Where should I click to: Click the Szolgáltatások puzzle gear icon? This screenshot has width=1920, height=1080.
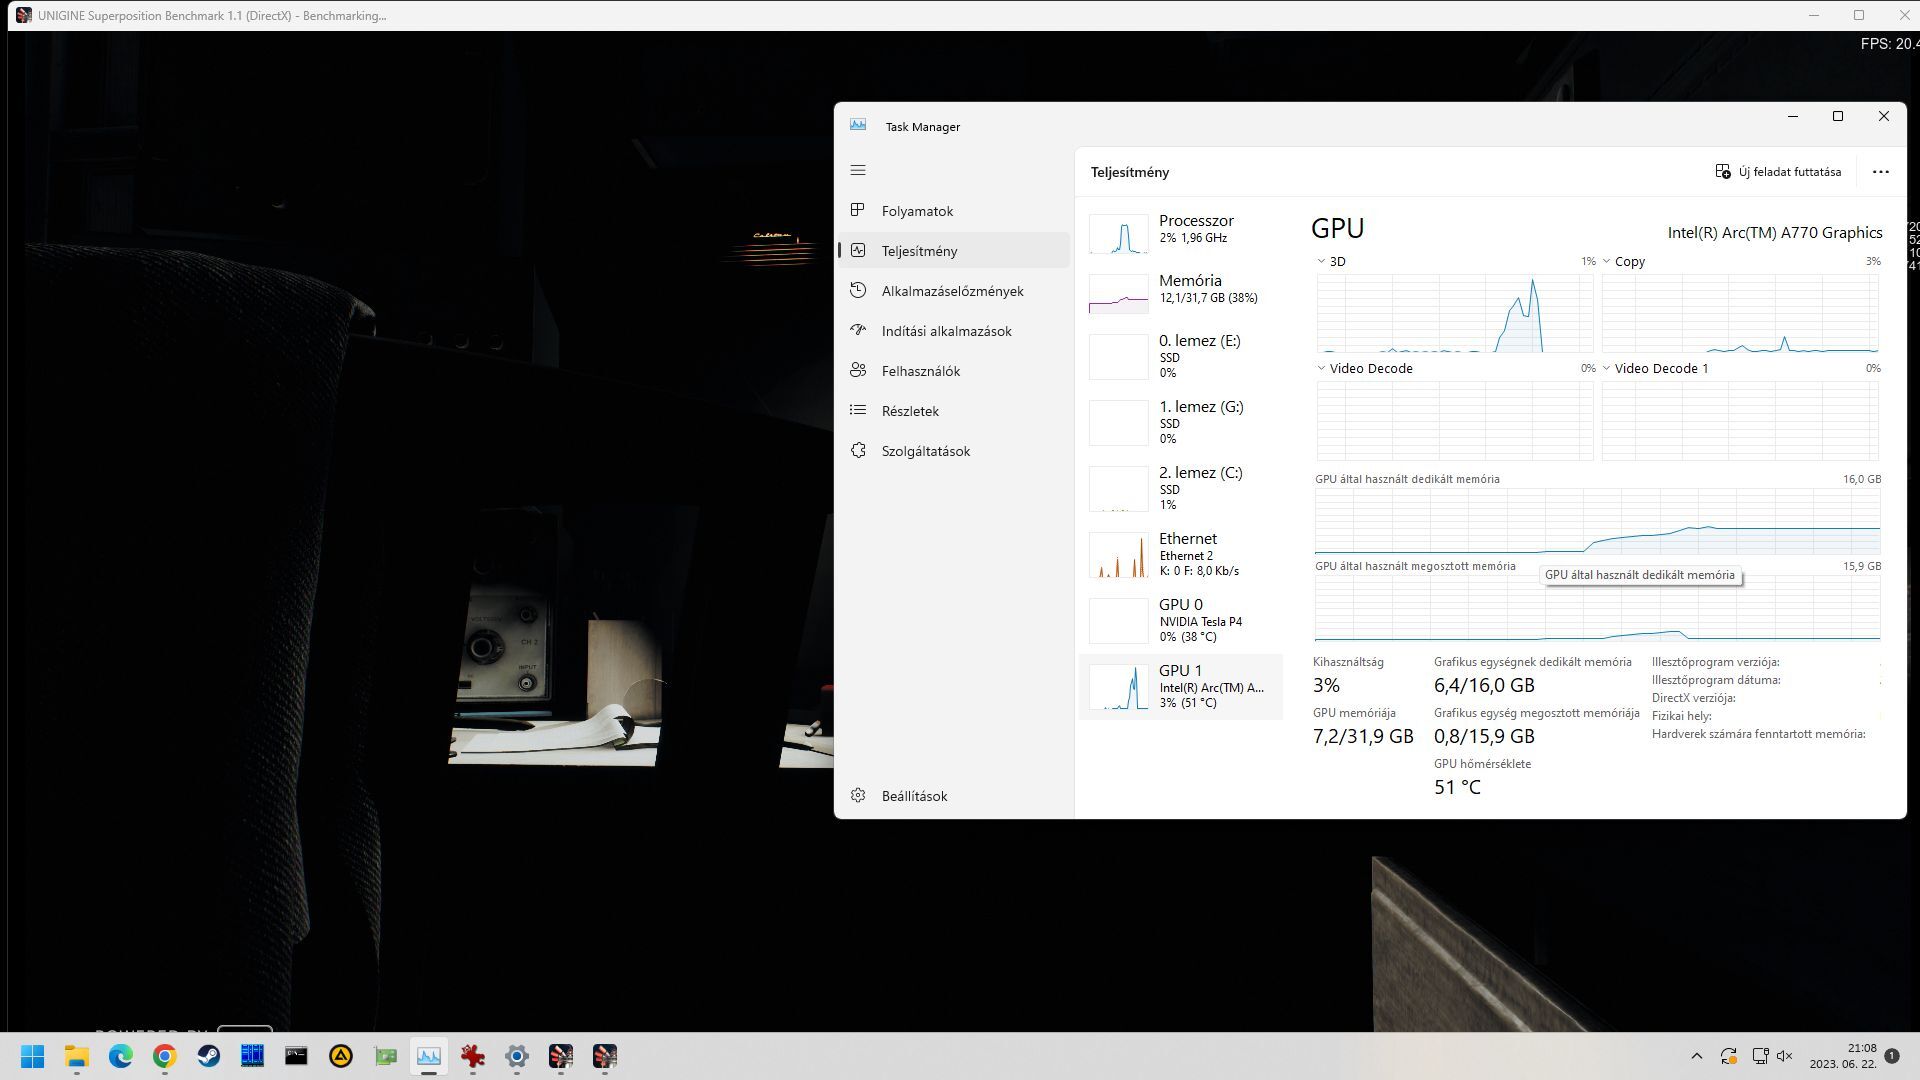click(x=857, y=450)
